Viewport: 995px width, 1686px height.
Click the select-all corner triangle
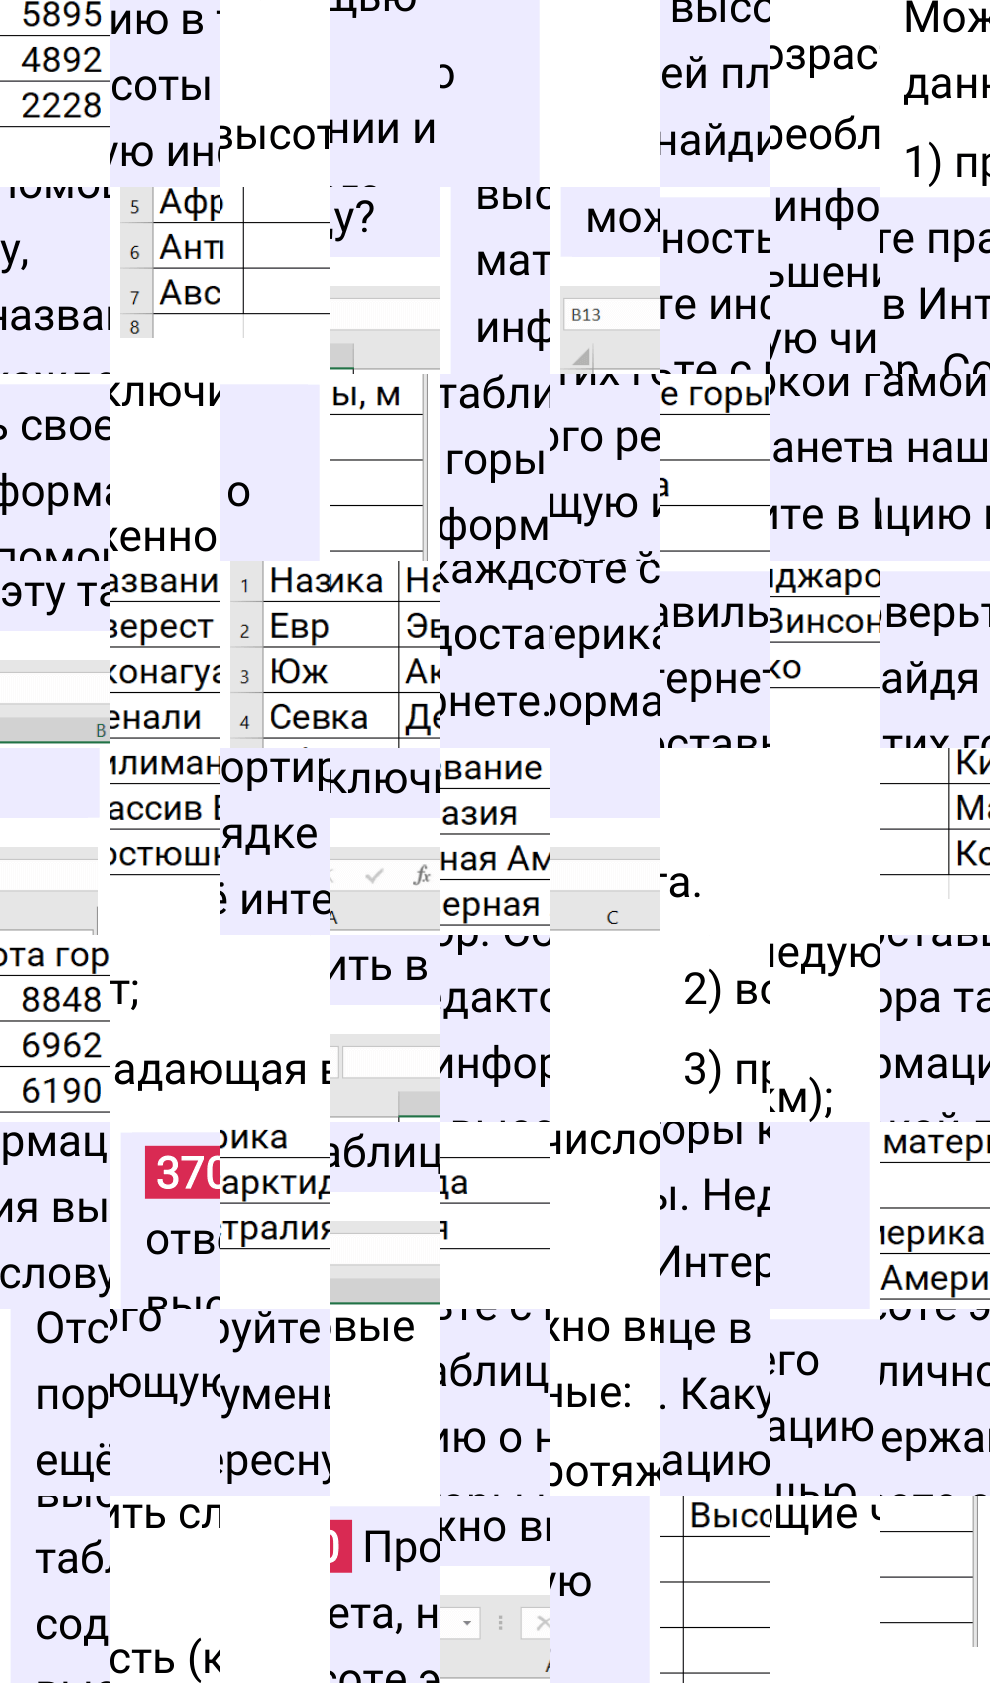click(x=581, y=355)
